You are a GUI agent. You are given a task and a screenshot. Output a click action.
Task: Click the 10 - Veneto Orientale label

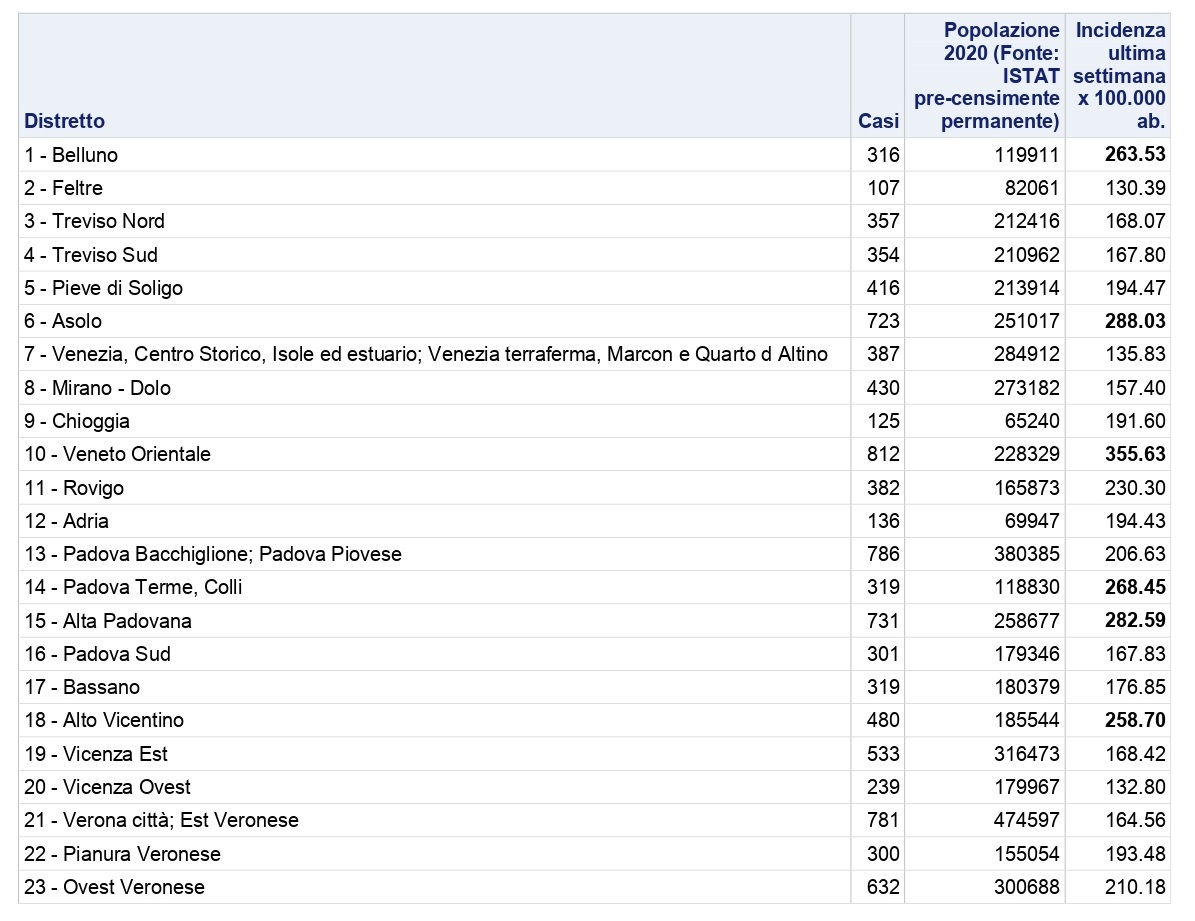[118, 454]
